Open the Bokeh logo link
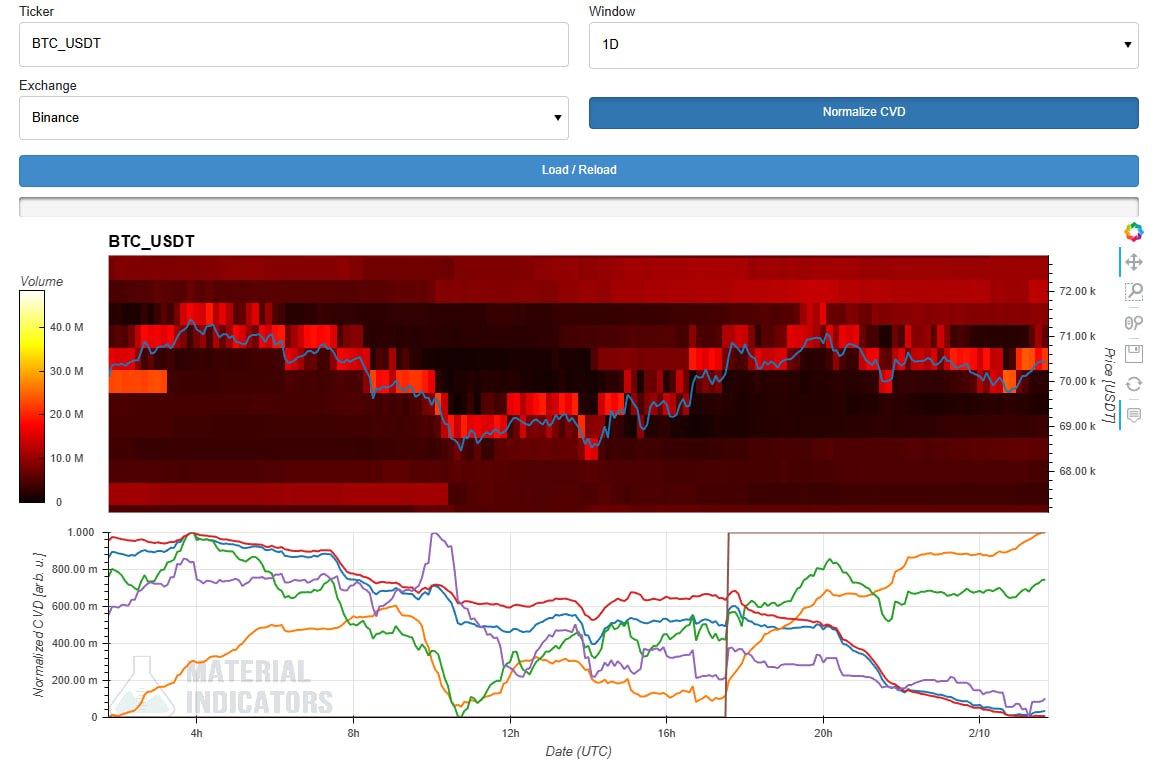The height and width of the screenshot is (761, 1170). tap(1133, 232)
